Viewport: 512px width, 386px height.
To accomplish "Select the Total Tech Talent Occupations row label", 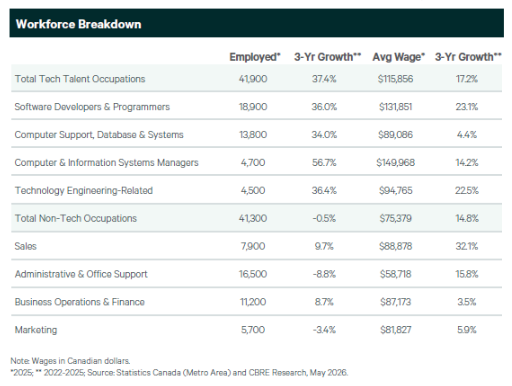I will tap(80, 79).
